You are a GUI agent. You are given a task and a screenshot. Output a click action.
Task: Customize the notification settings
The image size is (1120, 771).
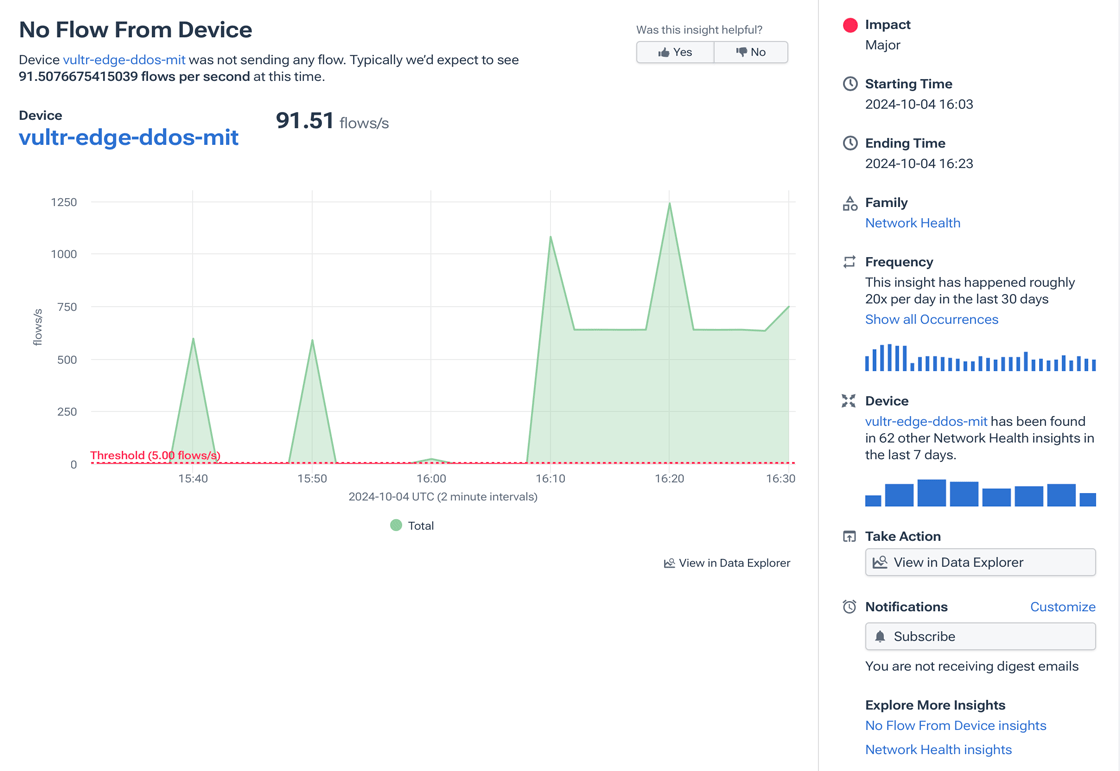1062,607
